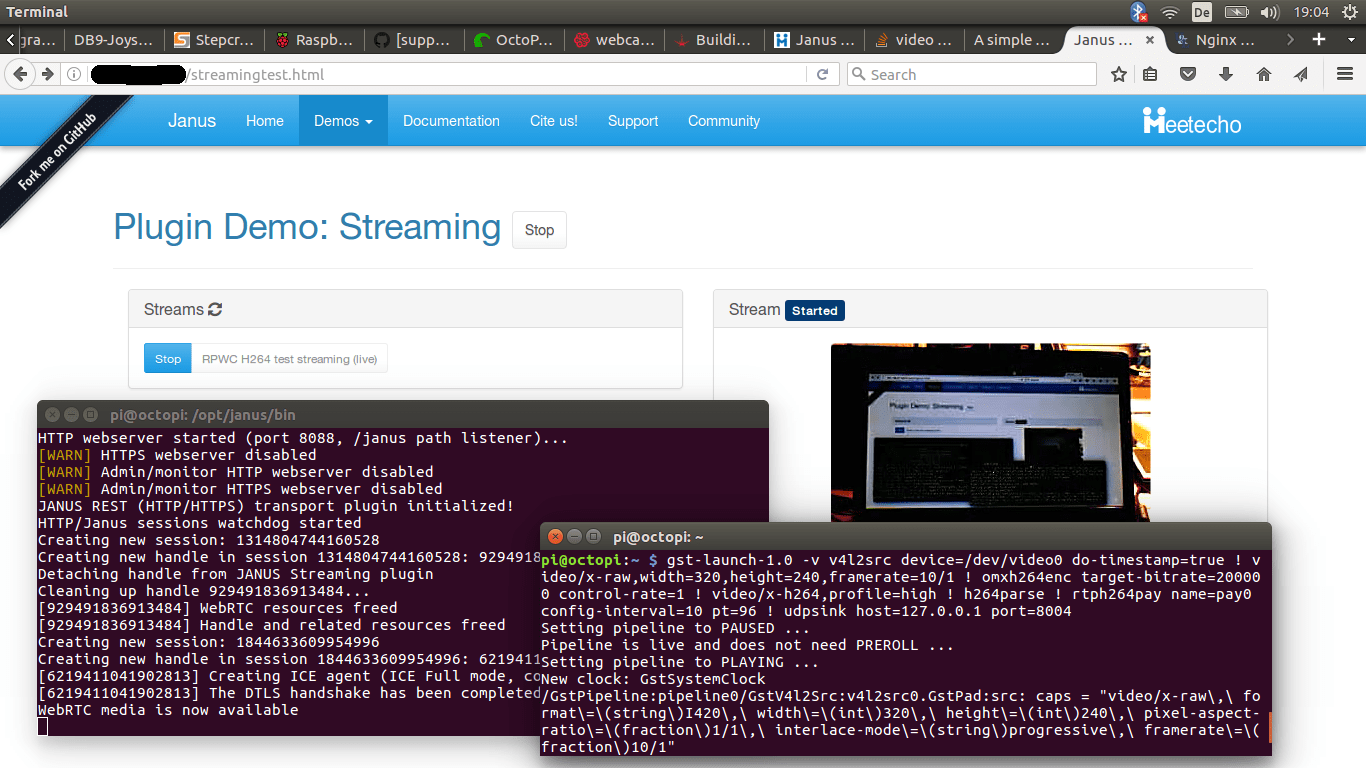Viewport: 1366px width, 768px height.
Task: Bookmark this page with the star icon
Action: [x=1119, y=74]
